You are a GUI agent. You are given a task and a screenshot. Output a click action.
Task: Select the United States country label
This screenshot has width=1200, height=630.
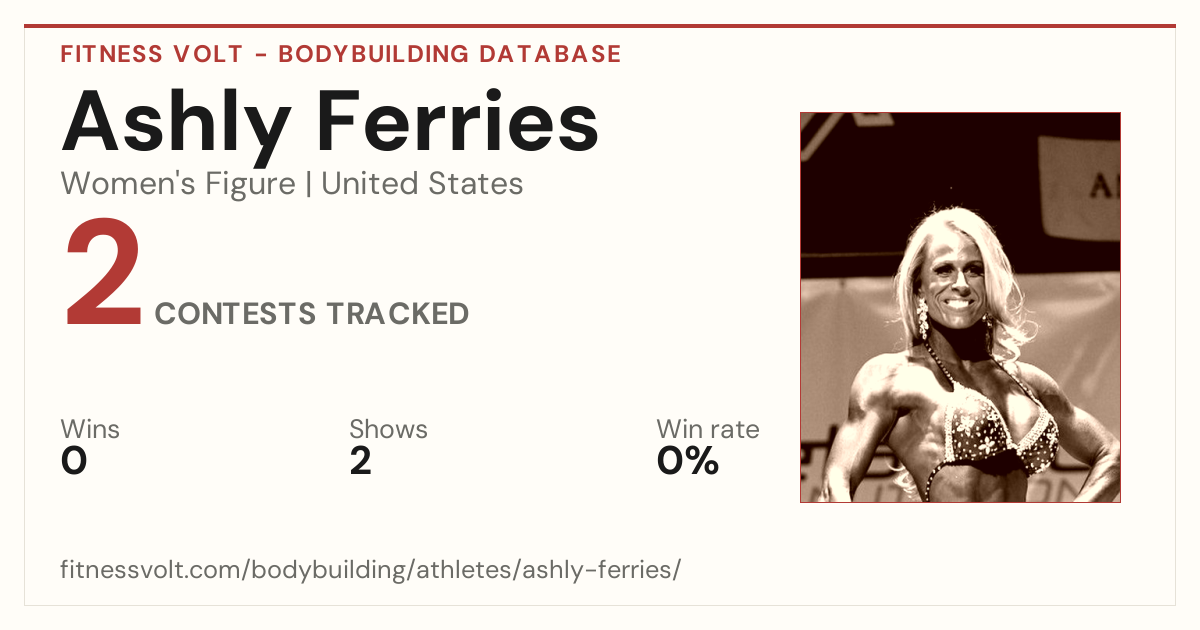click(422, 184)
